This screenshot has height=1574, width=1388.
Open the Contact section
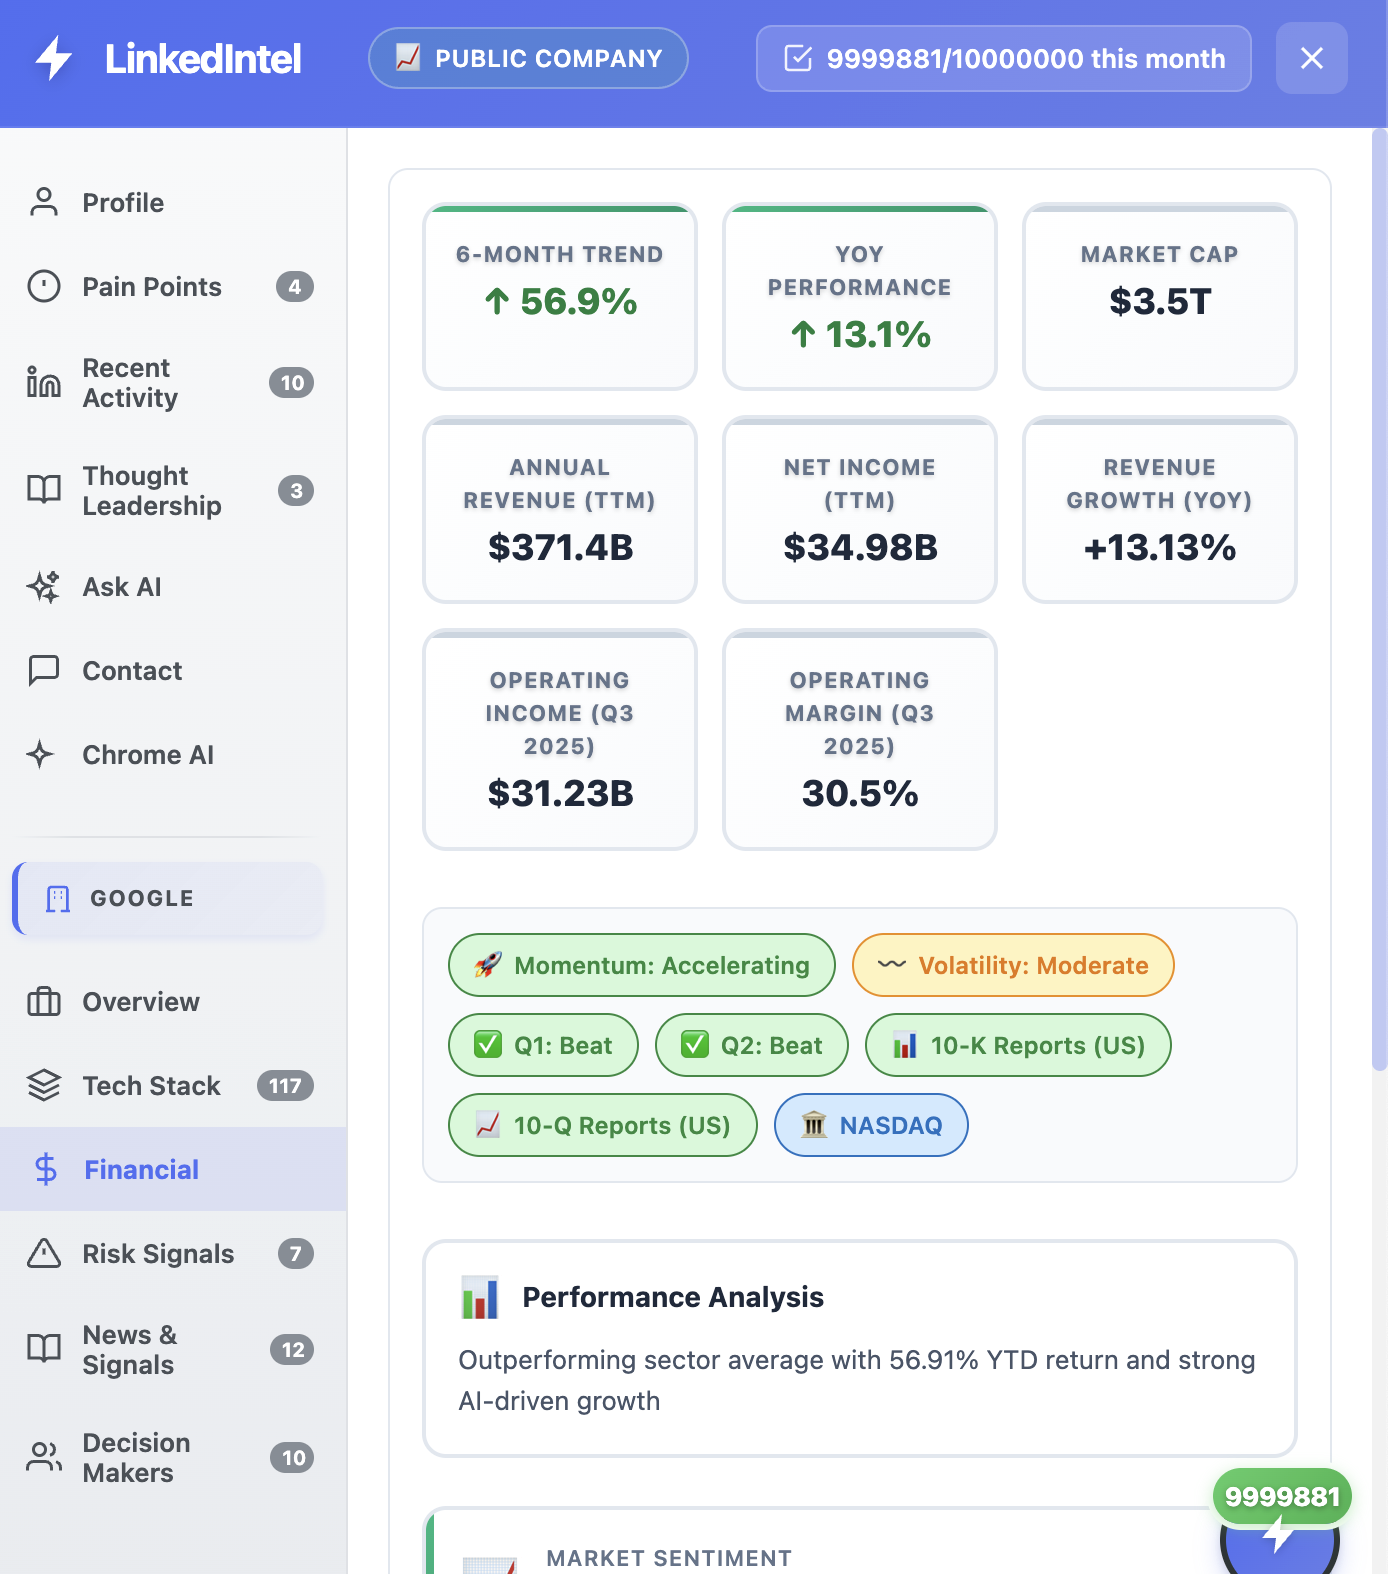pos(173,670)
